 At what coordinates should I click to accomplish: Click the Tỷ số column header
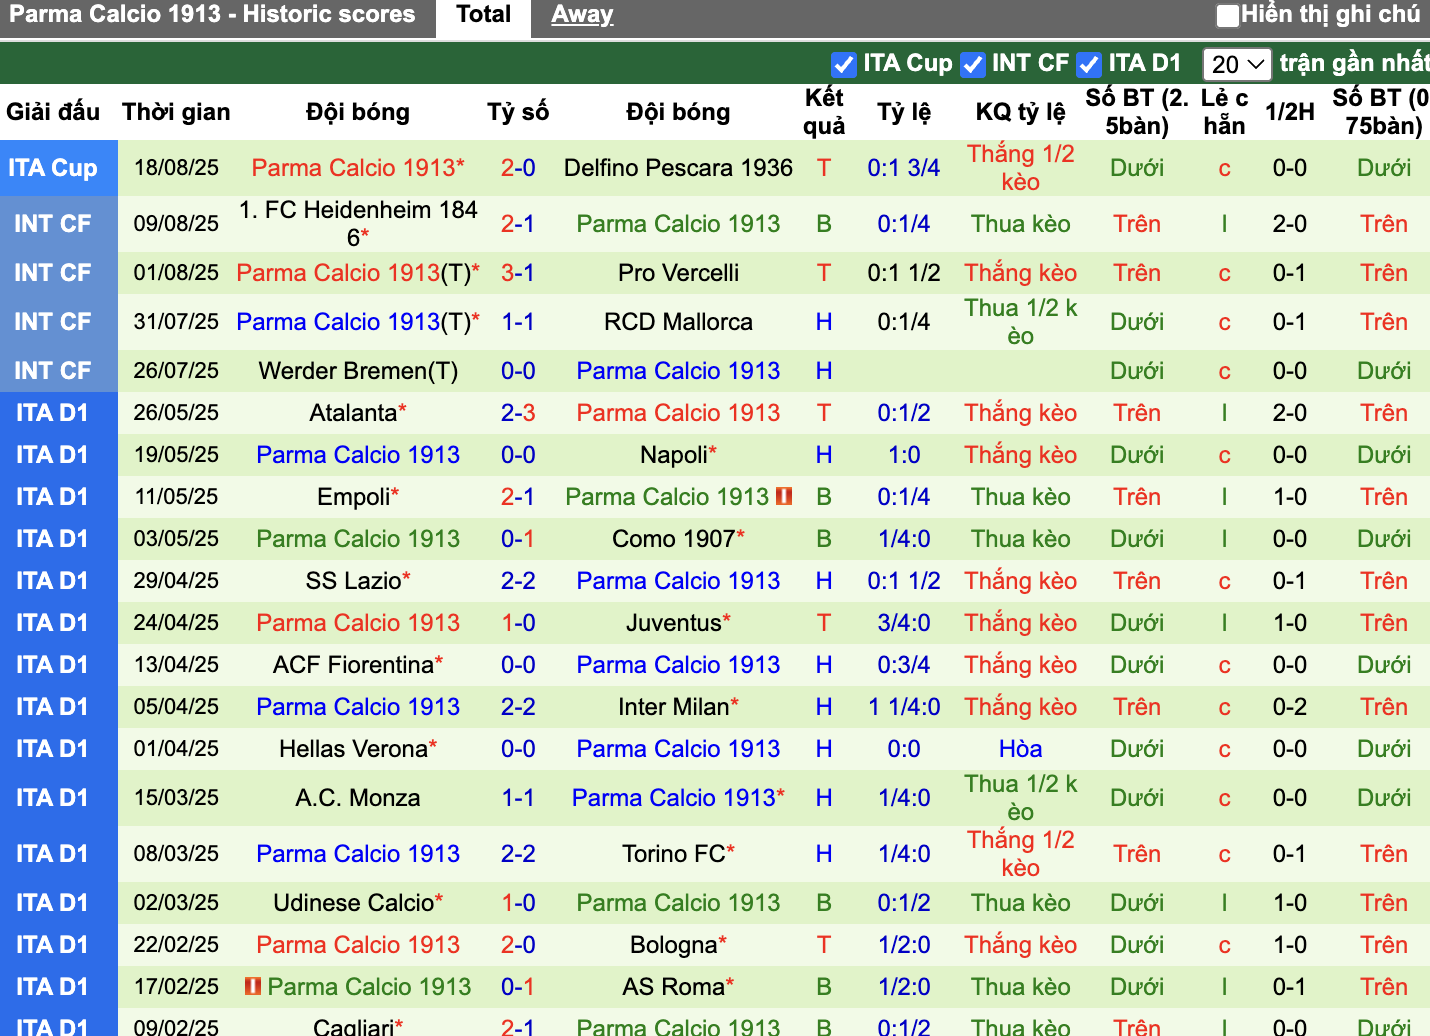tap(518, 112)
